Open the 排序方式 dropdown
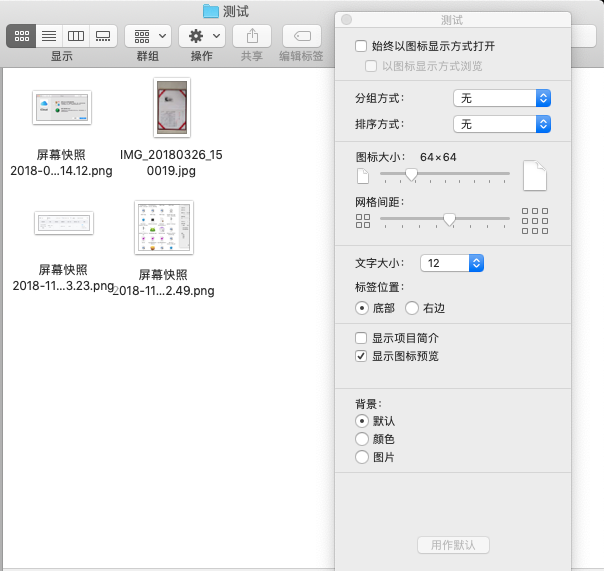 [502, 124]
